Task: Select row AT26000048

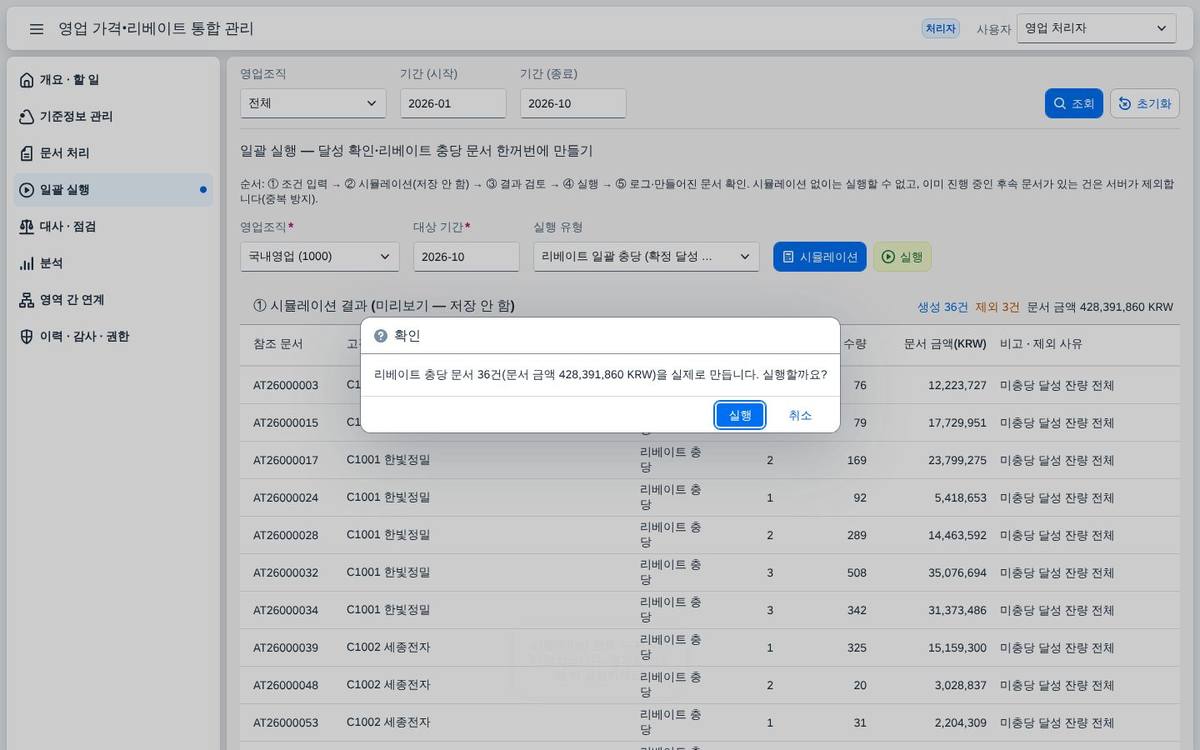Action: pos(710,686)
